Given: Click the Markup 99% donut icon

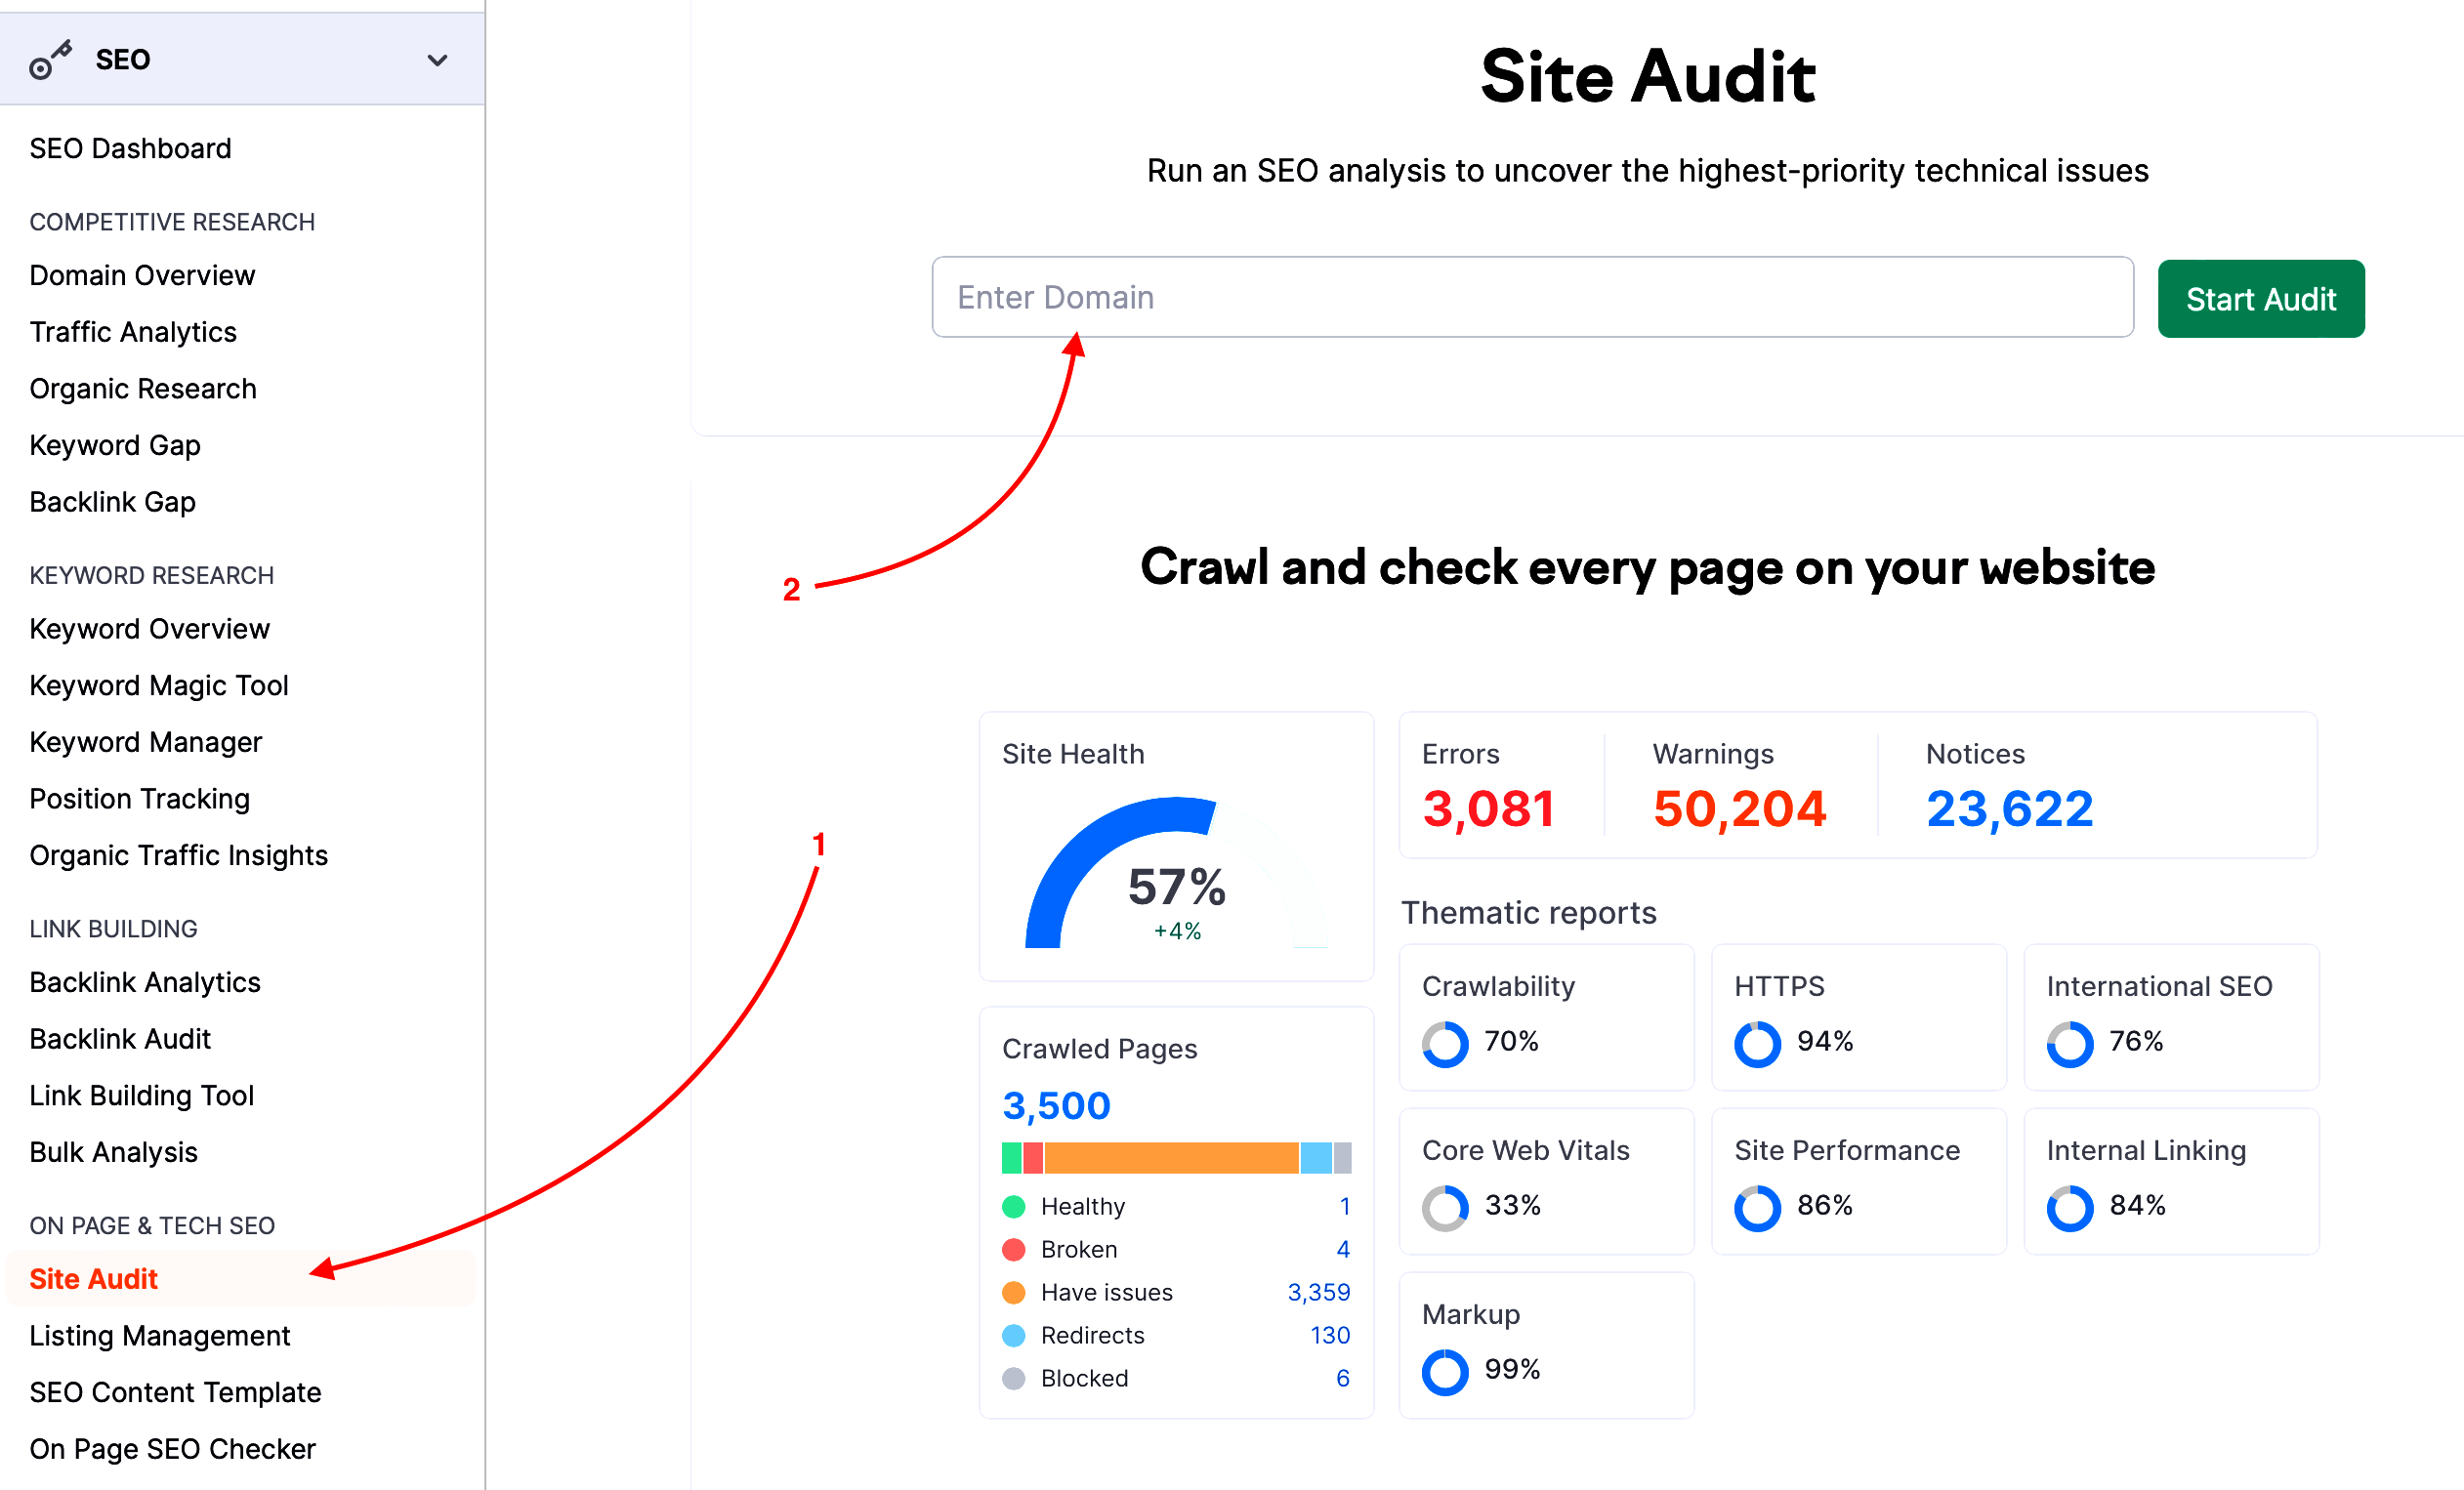Looking at the screenshot, I should (x=1445, y=1372).
